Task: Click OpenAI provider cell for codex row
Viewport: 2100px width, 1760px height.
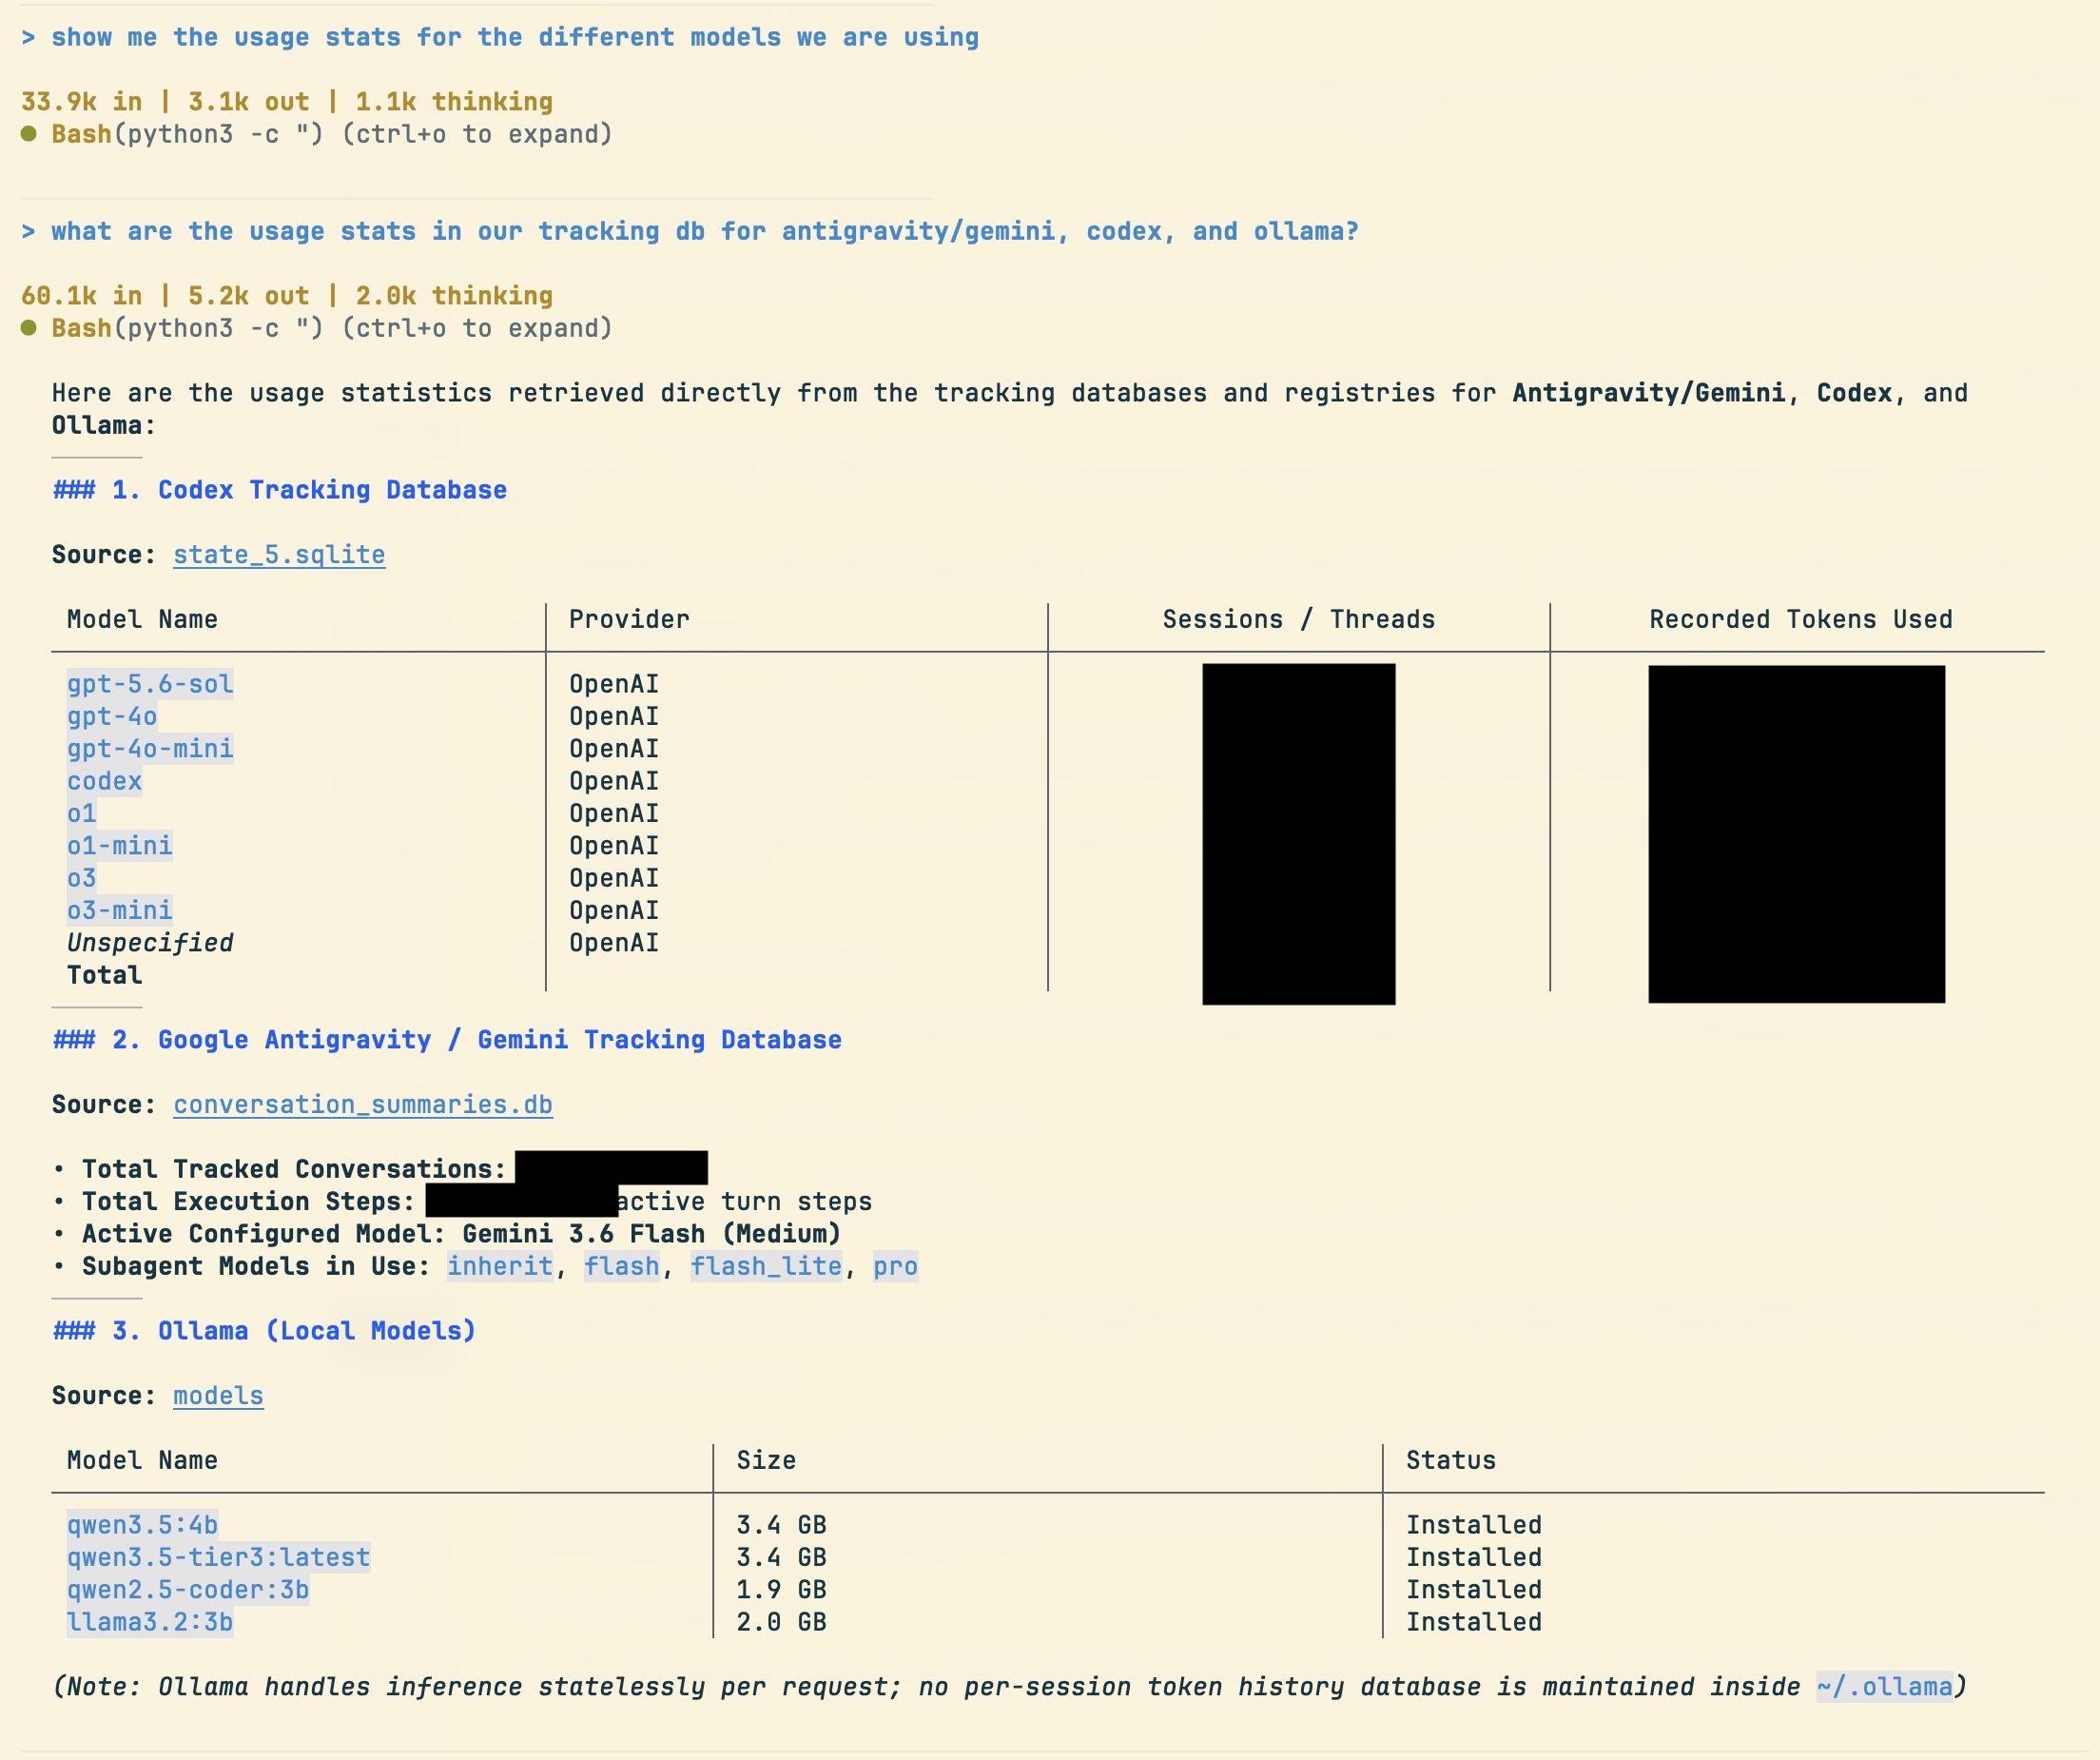Action: [x=614, y=781]
